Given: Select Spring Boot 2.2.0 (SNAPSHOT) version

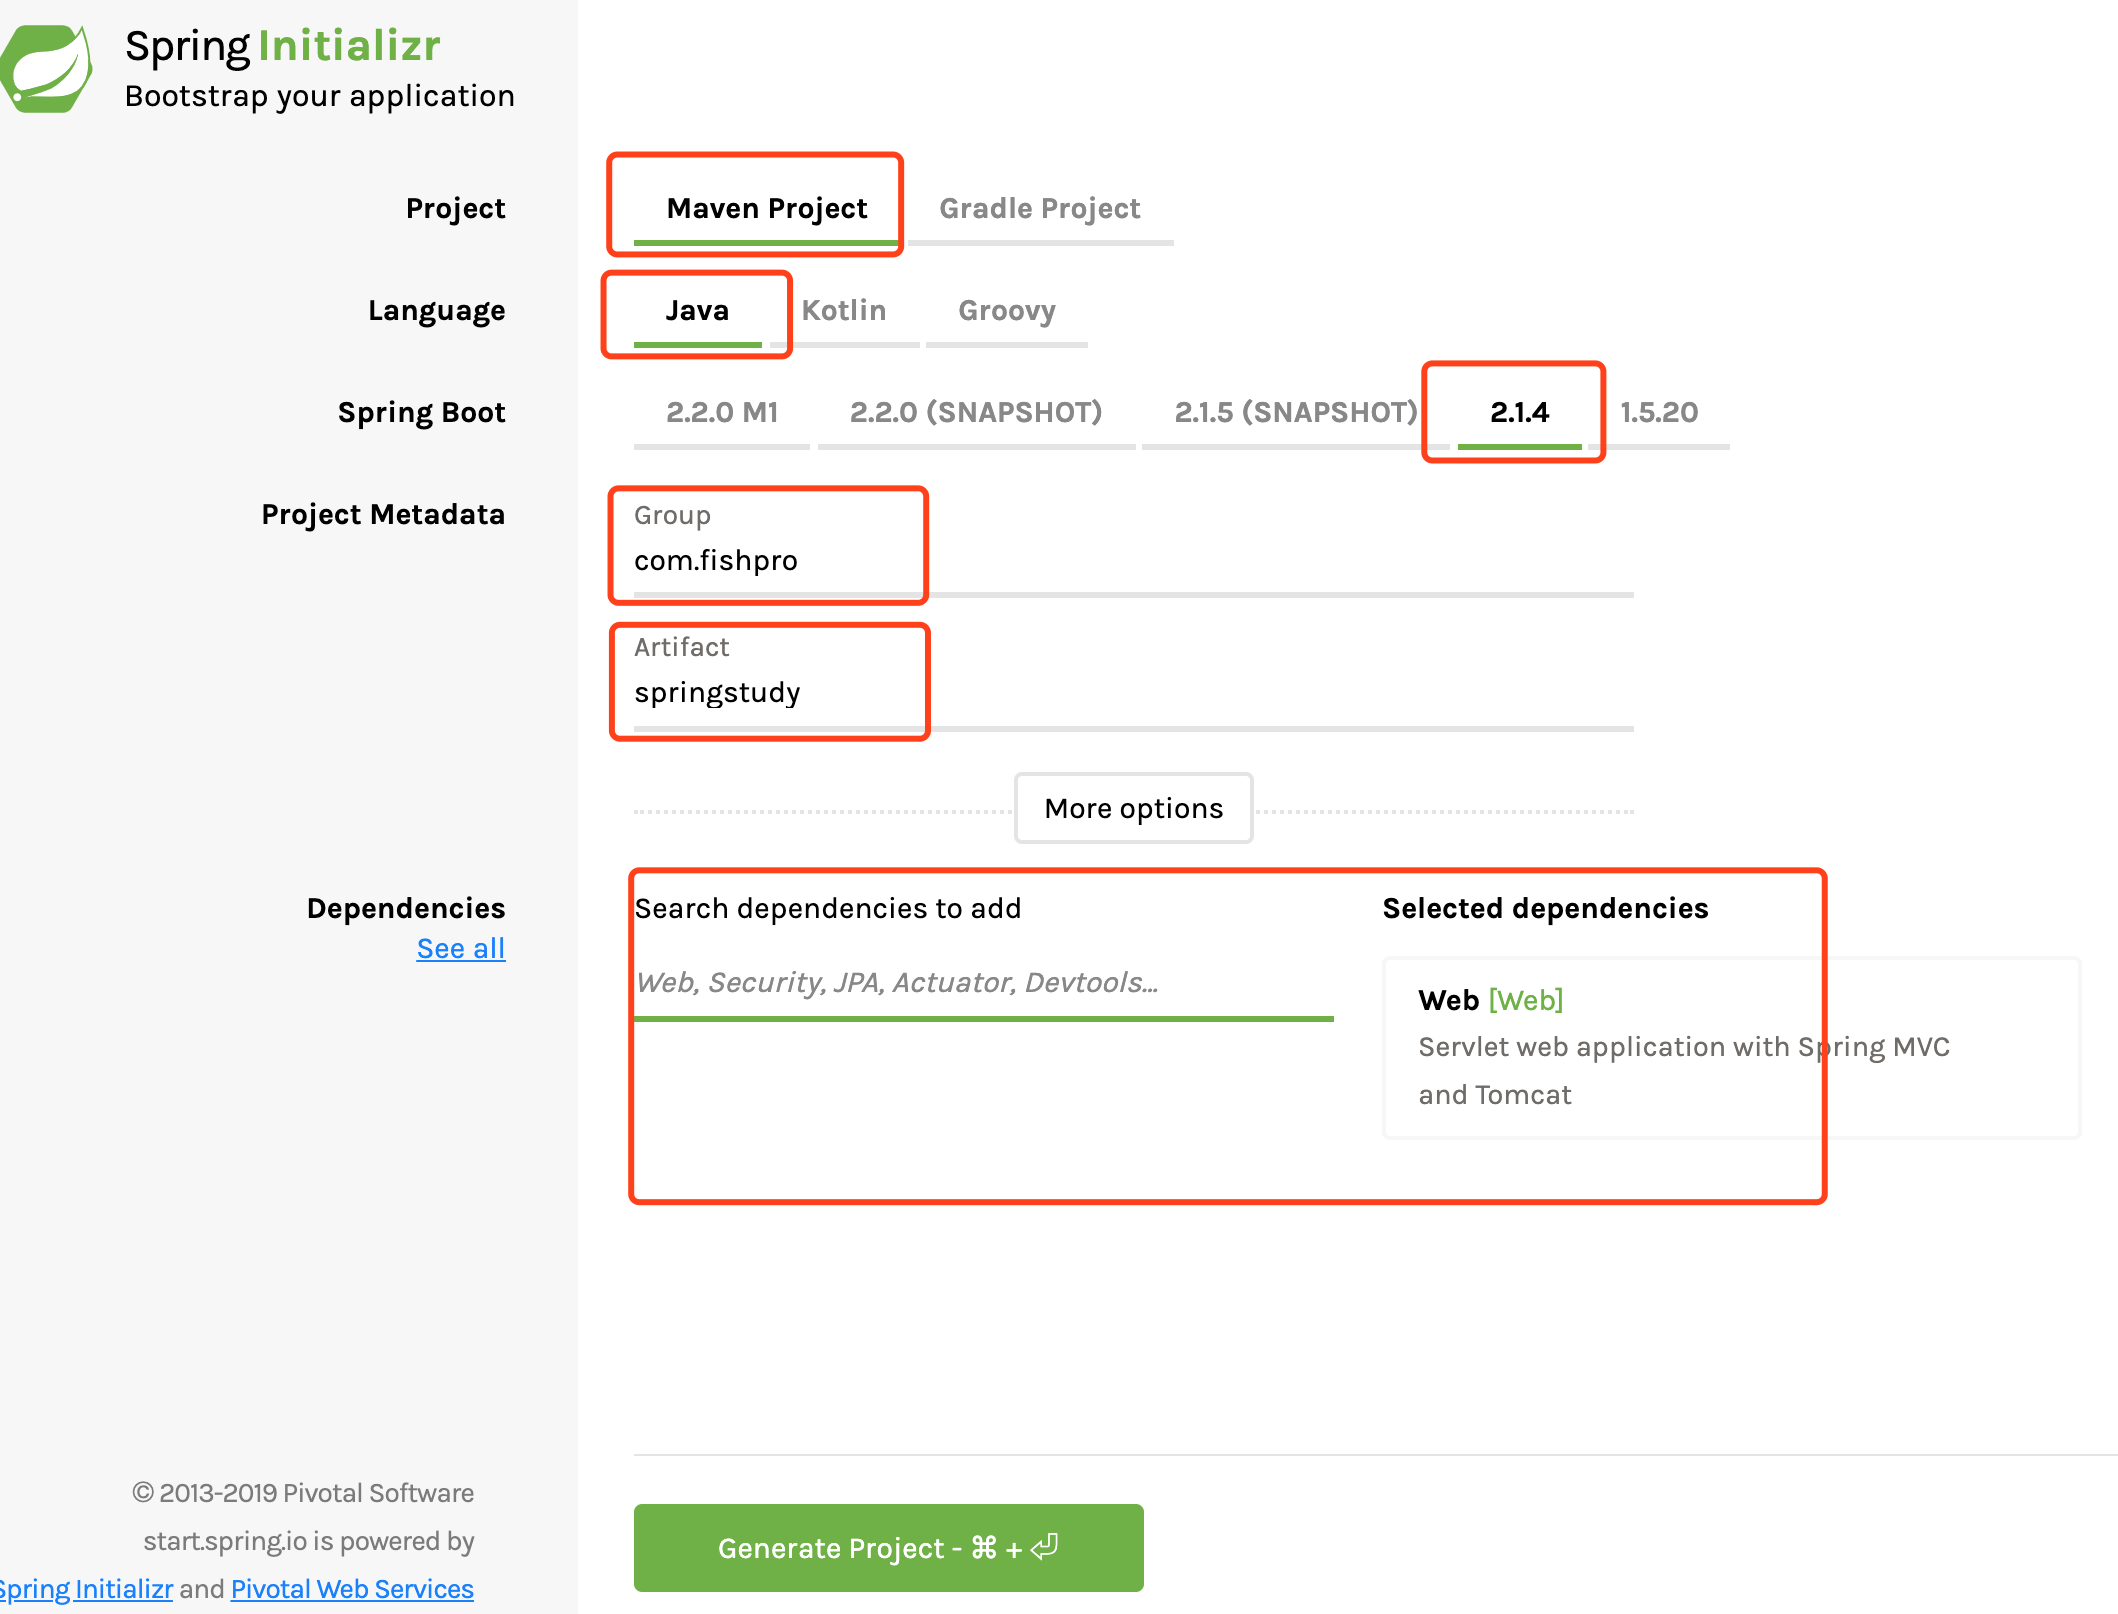Looking at the screenshot, I should [x=976, y=412].
